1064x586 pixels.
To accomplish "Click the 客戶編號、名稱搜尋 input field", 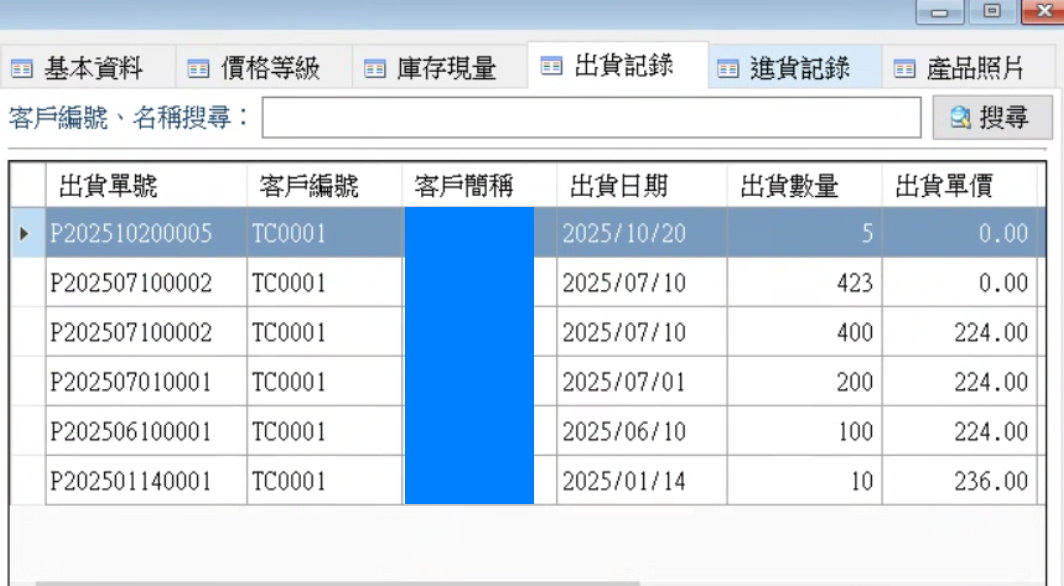I will (590, 116).
